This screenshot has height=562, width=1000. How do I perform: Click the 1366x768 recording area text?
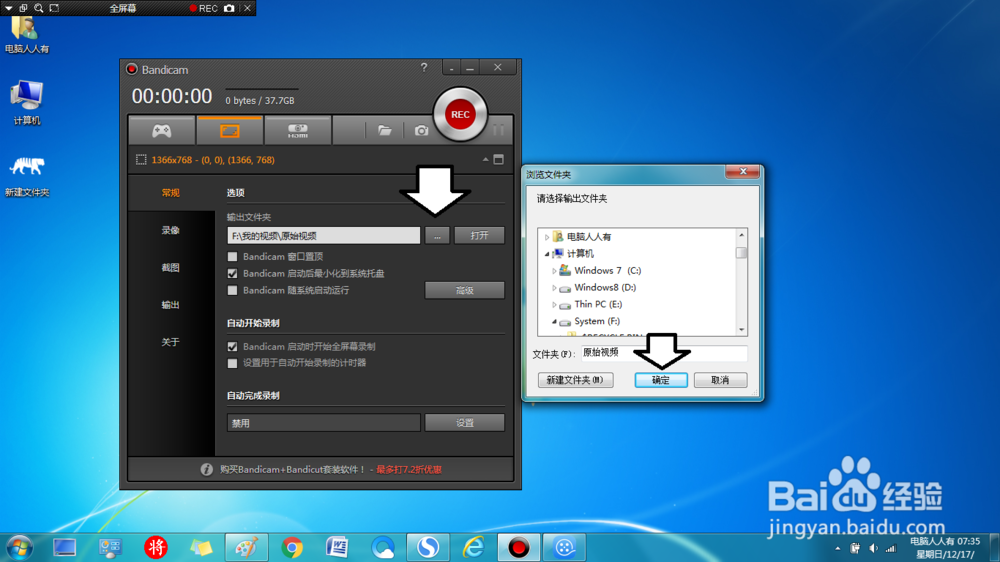213,160
